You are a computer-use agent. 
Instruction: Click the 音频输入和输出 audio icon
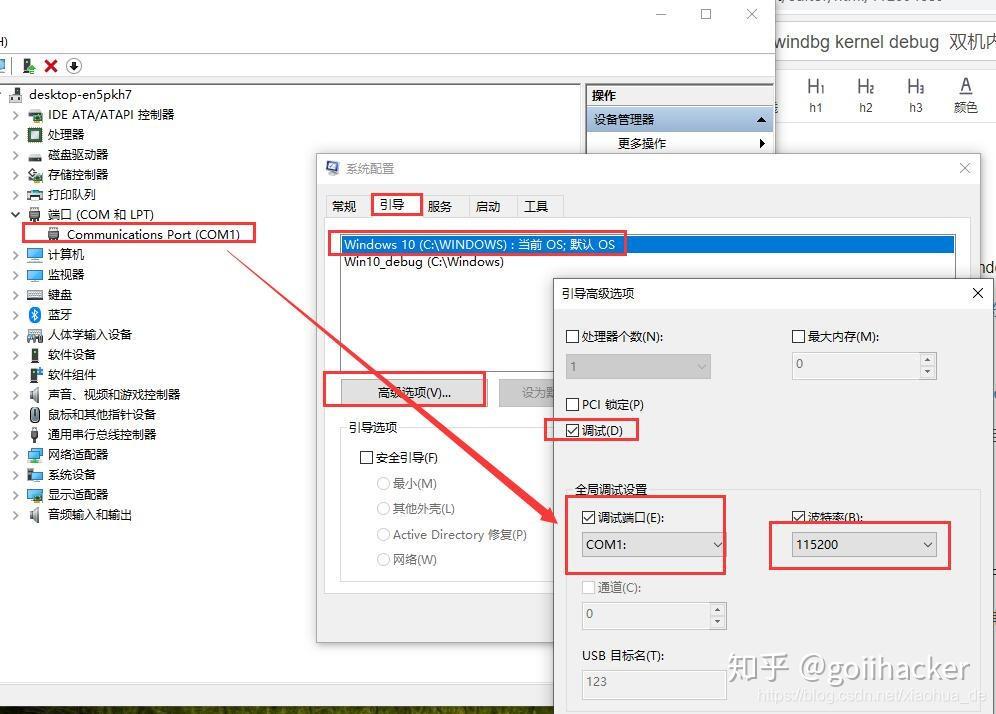pyautogui.click(x=35, y=515)
